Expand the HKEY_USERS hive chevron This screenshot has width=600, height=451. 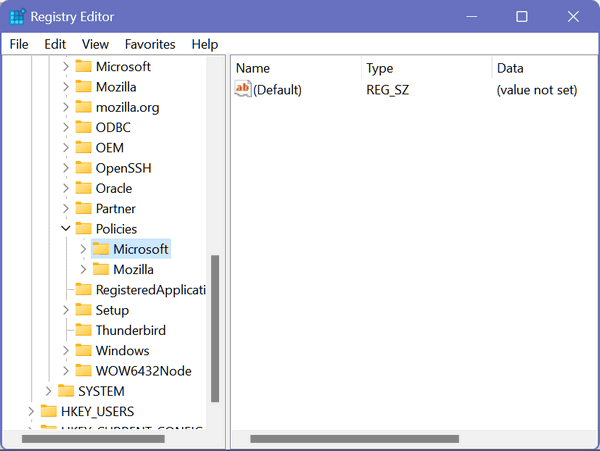pyautogui.click(x=31, y=411)
